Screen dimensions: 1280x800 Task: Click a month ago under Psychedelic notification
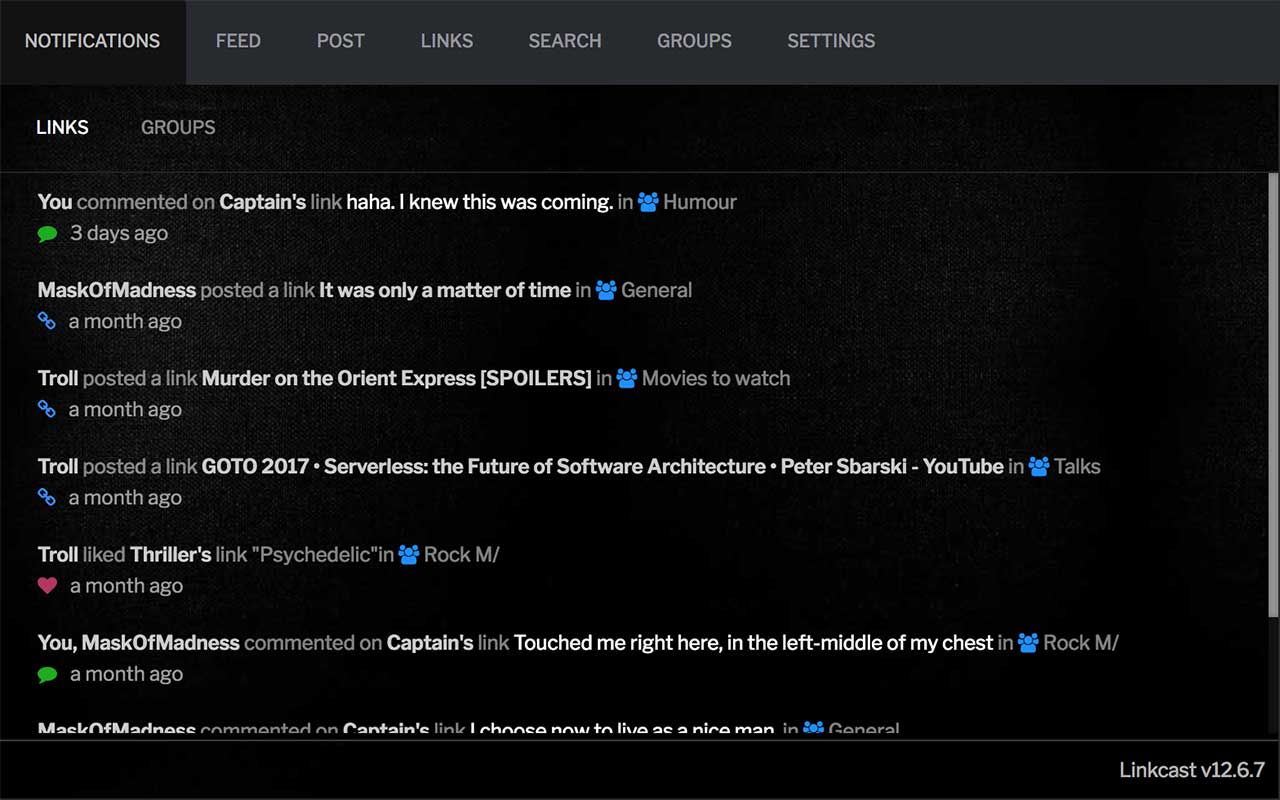coord(126,585)
